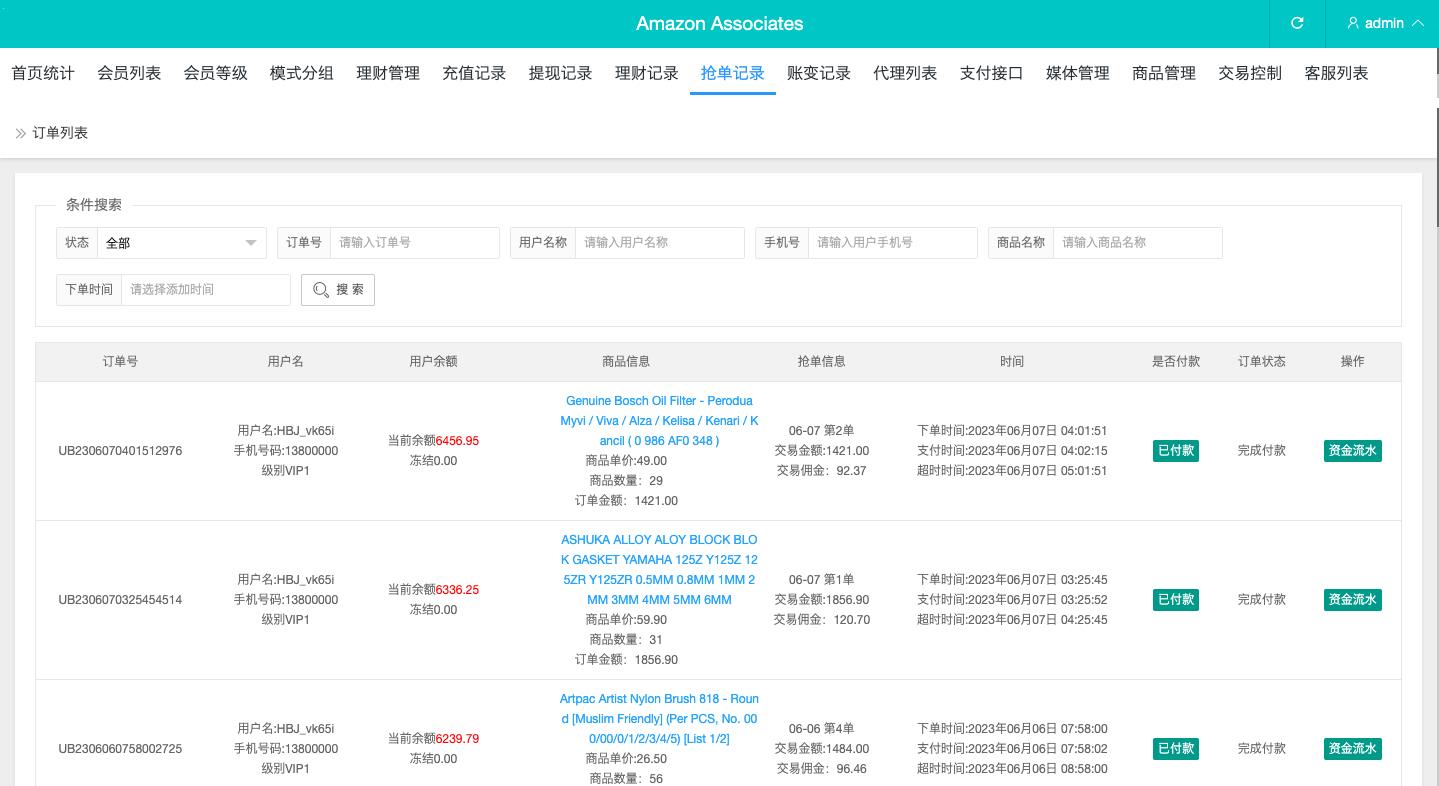The height and width of the screenshot is (786, 1439).
Task: Expand the 状态 status dropdown
Action: 181,243
